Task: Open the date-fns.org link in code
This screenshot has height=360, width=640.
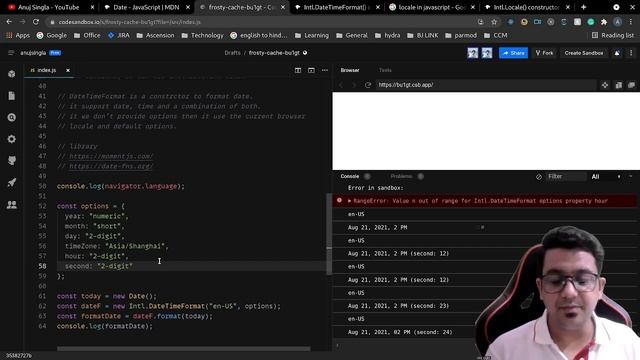Action: [111, 166]
